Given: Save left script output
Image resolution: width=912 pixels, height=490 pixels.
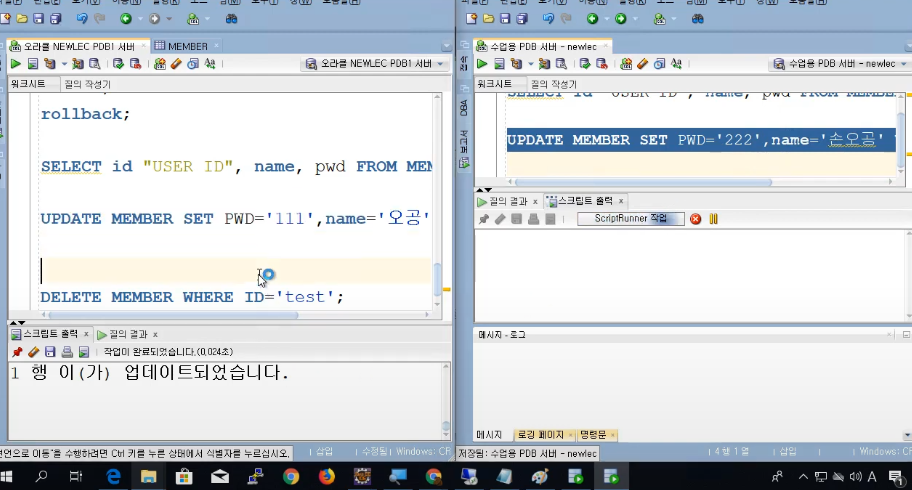Looking at the screenshot, I should coord(50,351).
